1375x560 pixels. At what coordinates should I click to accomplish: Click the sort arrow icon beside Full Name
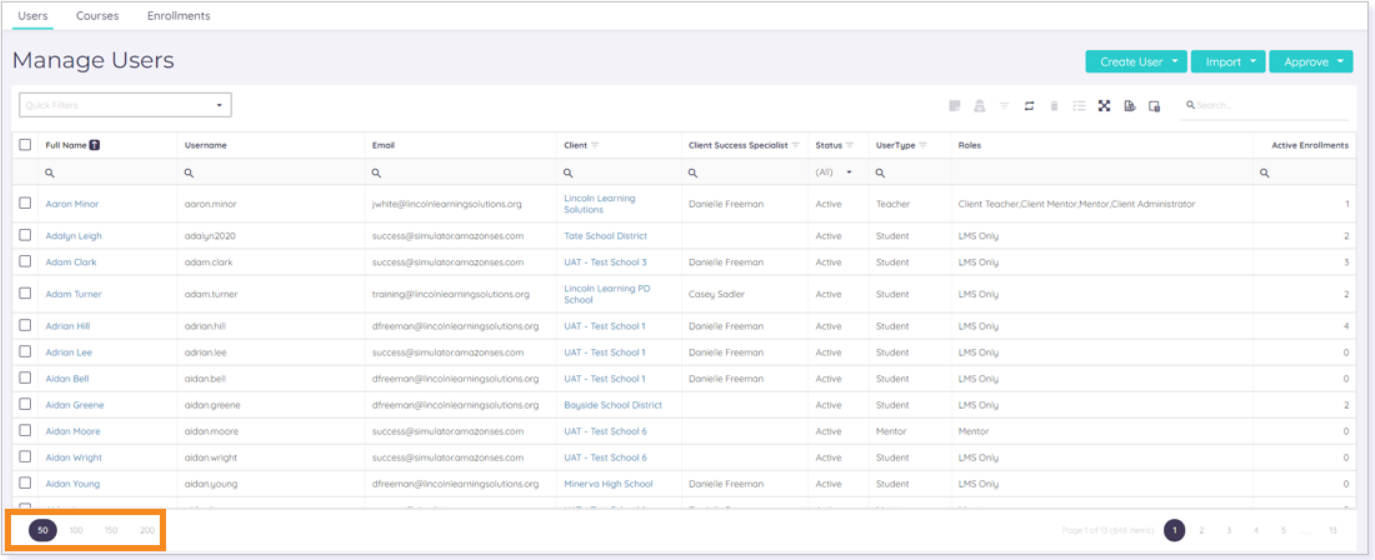(x=95, y=145)
